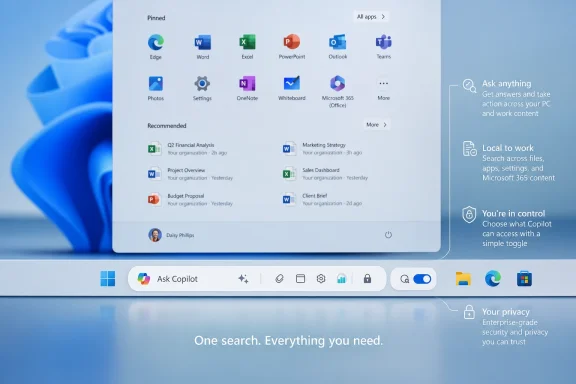The image size is (576, 384).
Task: Open Edge from the taskbar
Action: click(x=493, y=279)
